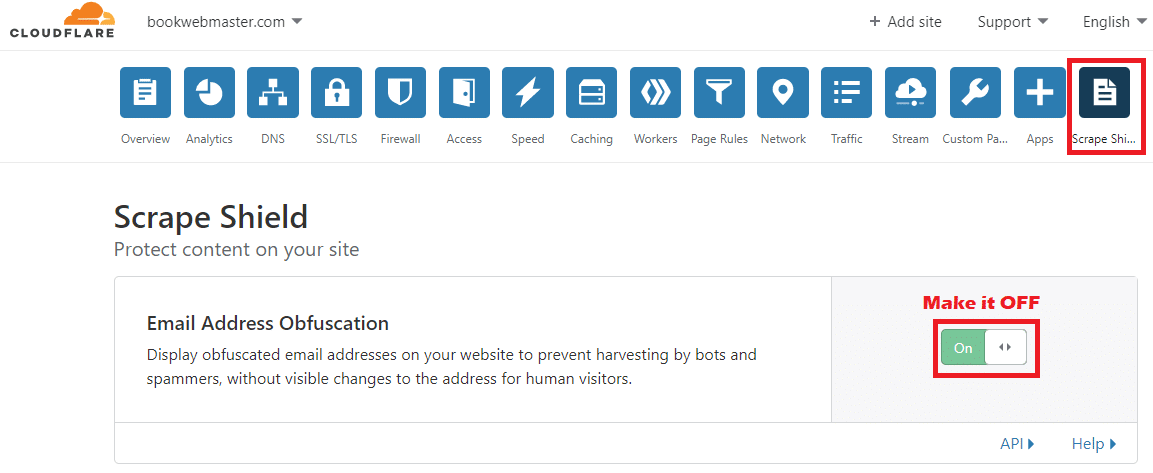
Task: Click the Apps tab label
Action: (1040, 139)
